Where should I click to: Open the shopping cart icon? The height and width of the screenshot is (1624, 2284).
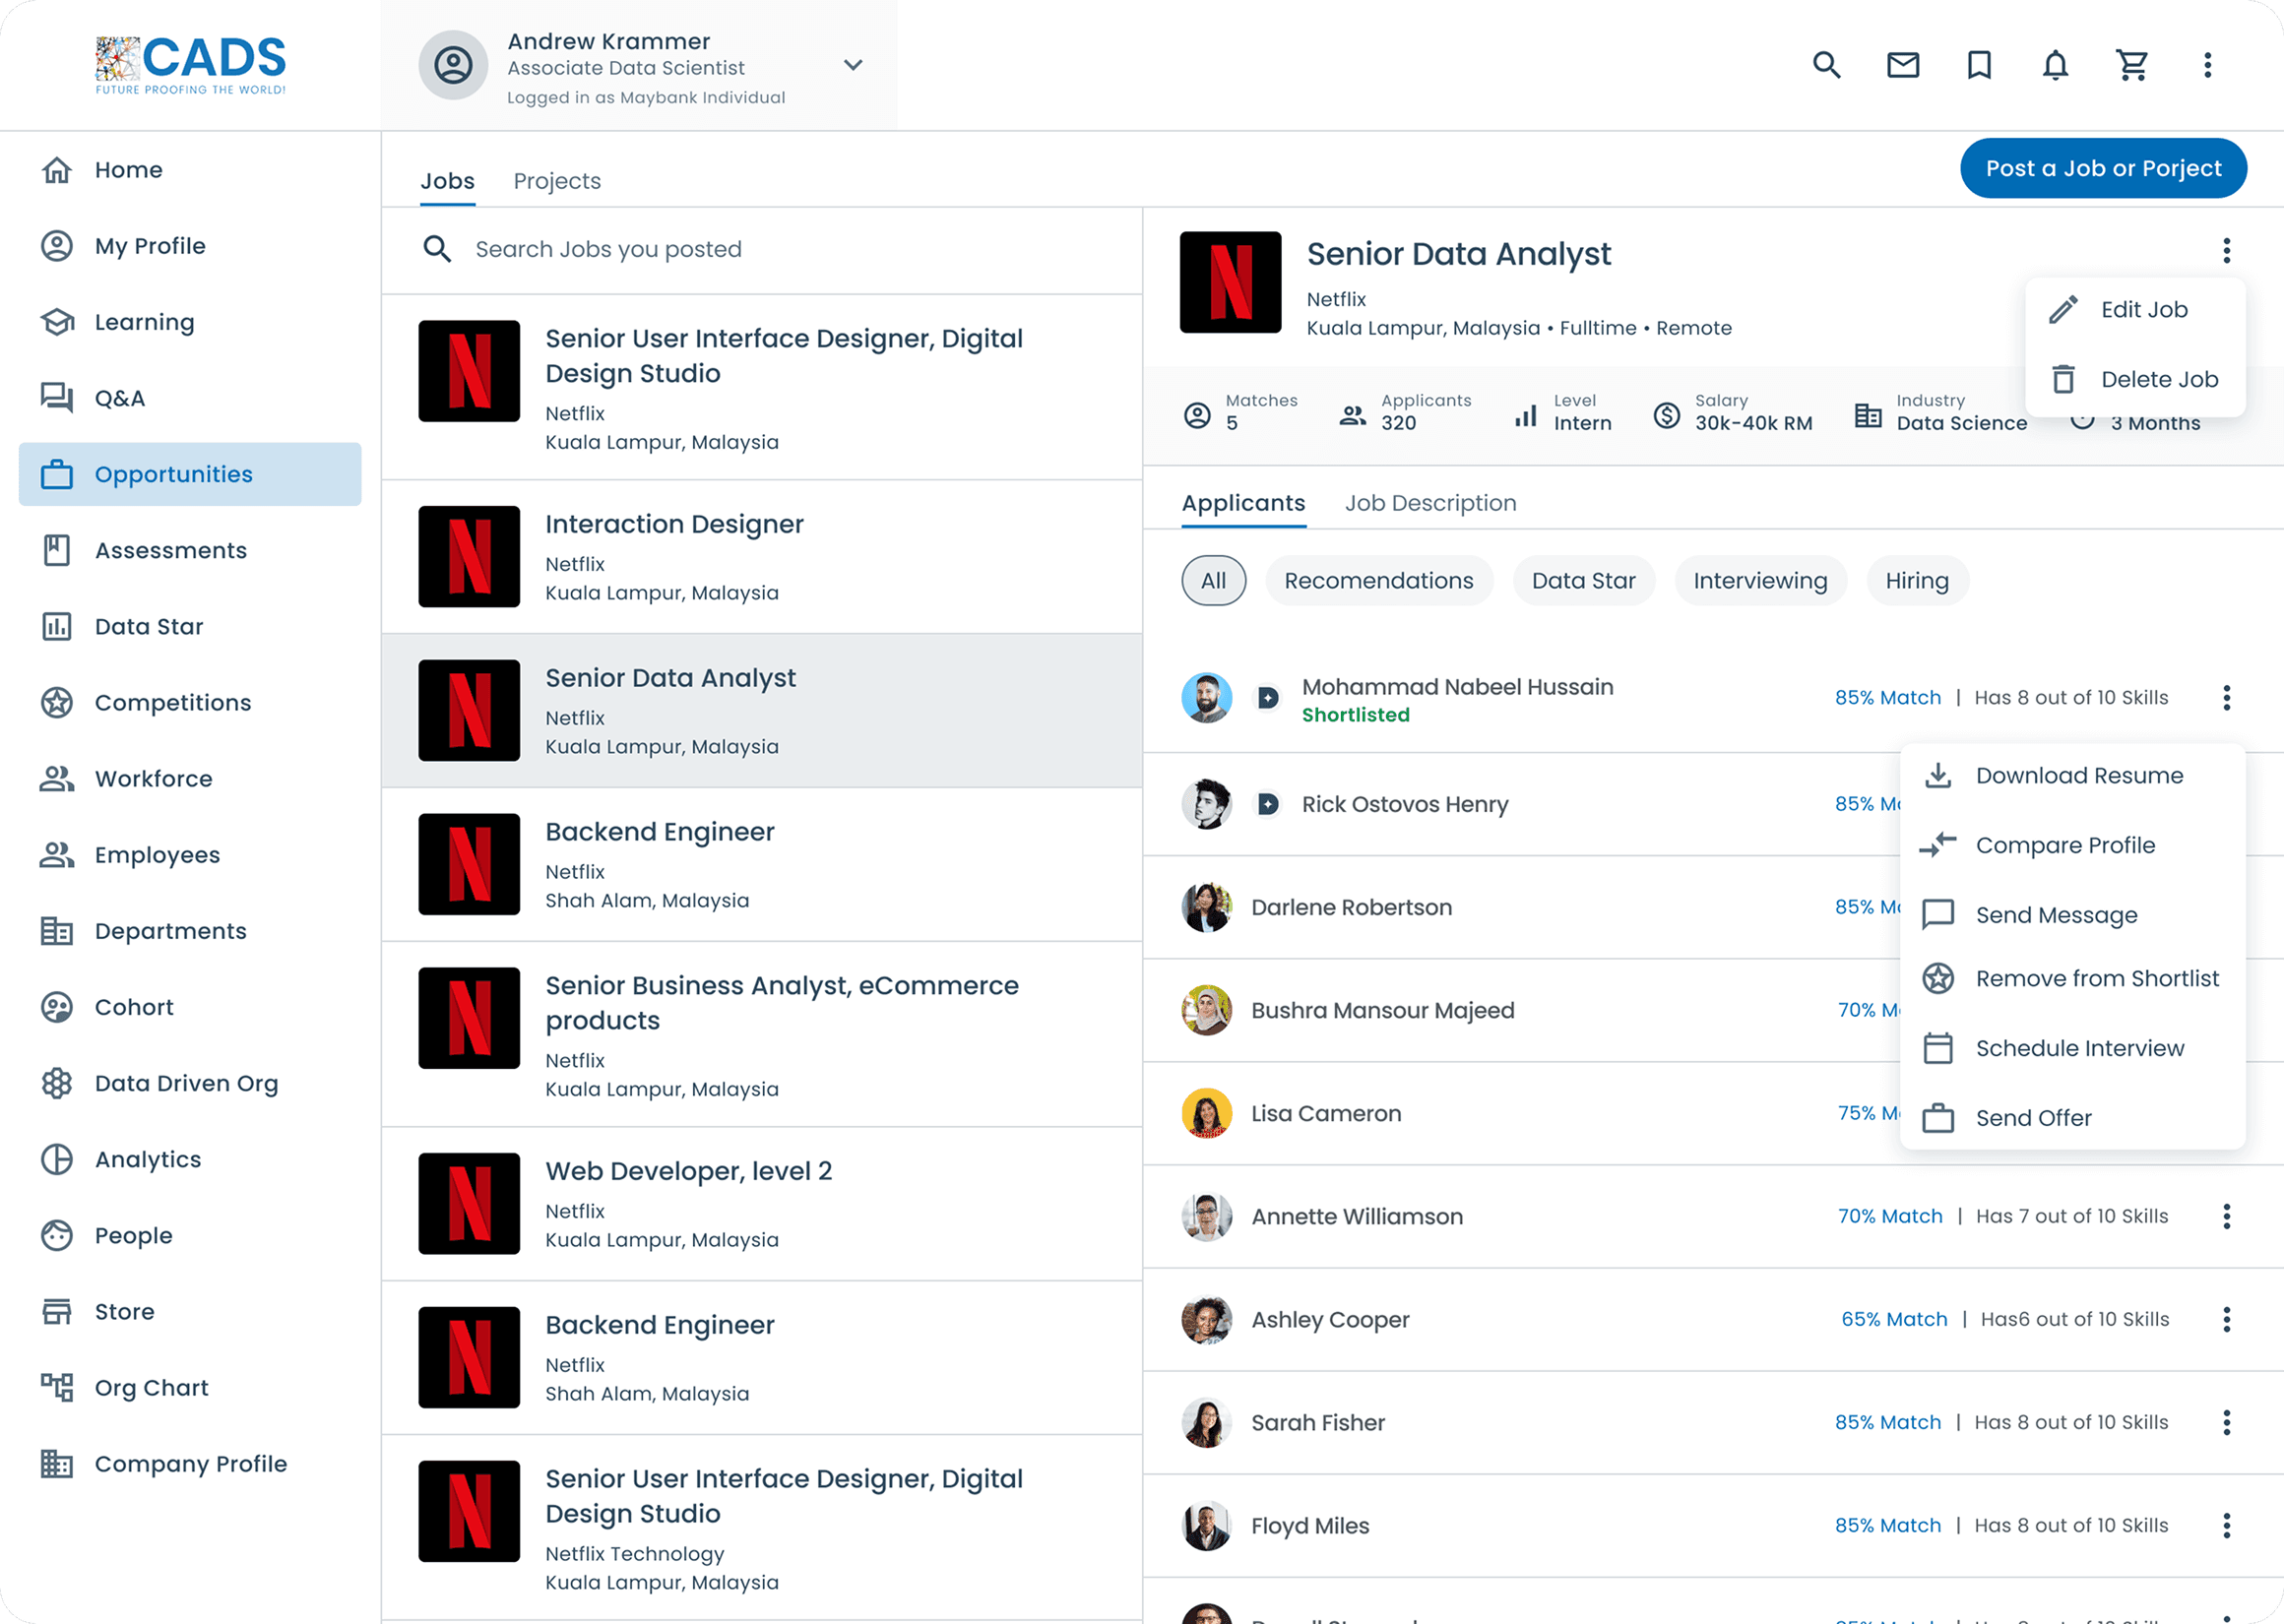pos(2131,66)
